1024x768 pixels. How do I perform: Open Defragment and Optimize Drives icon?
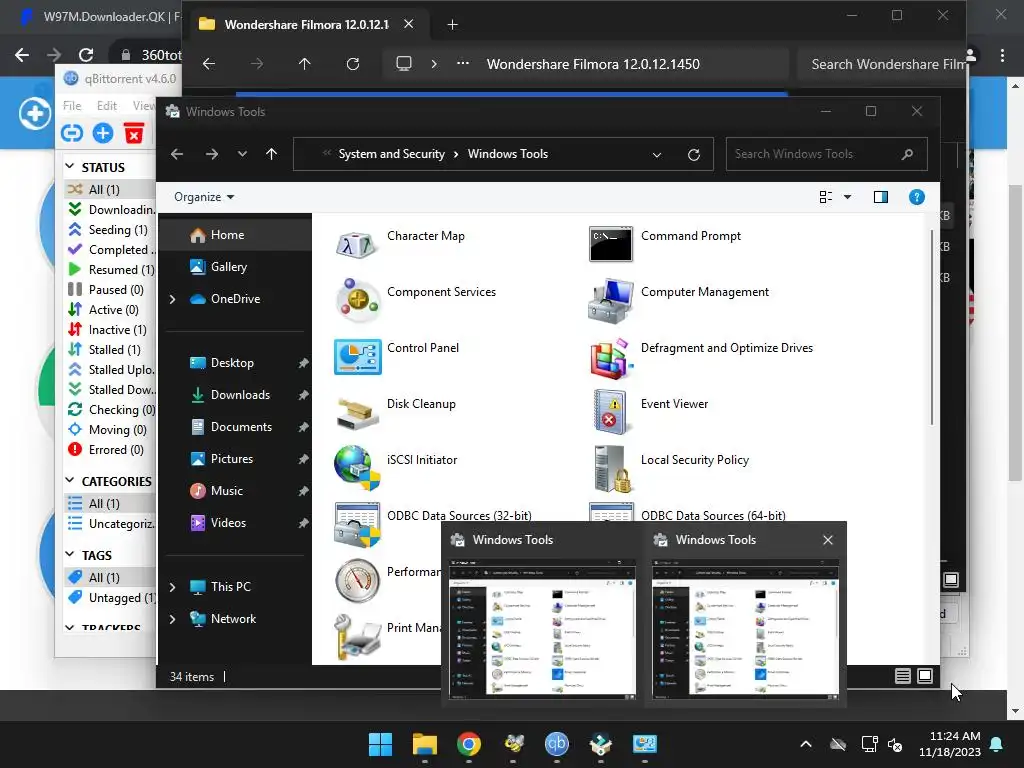611,358
